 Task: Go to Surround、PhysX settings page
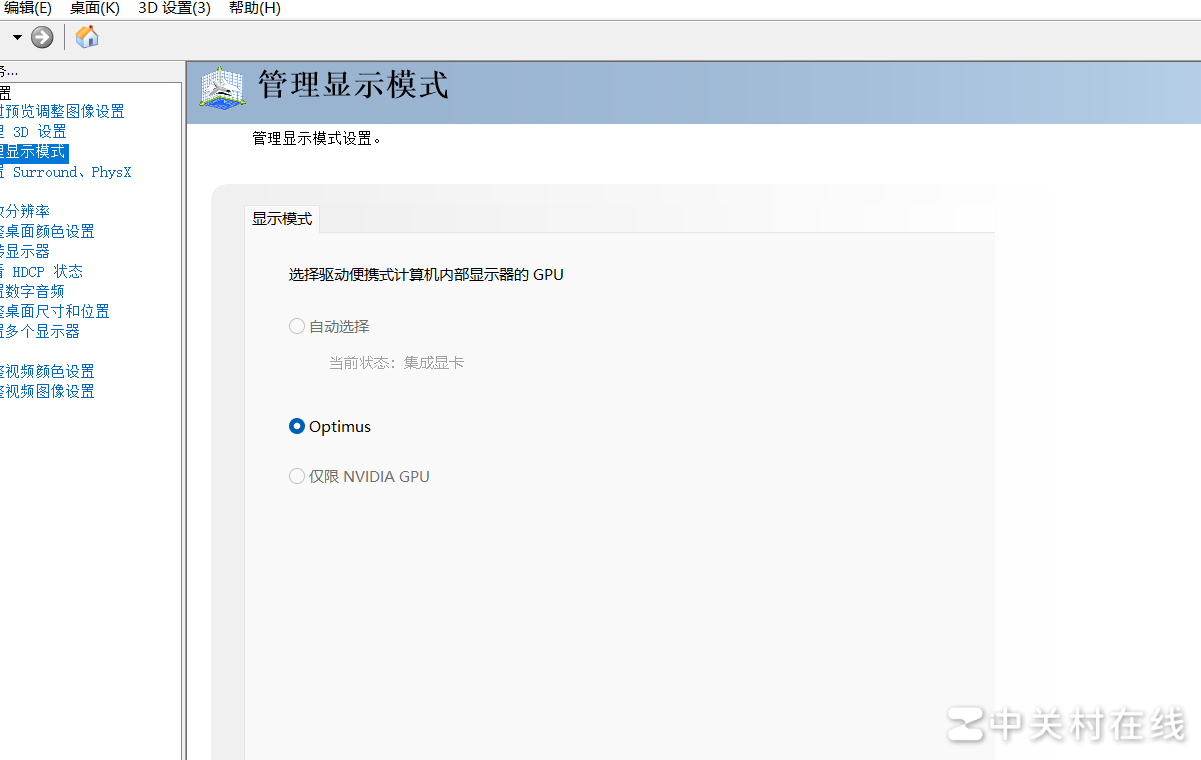70,172
